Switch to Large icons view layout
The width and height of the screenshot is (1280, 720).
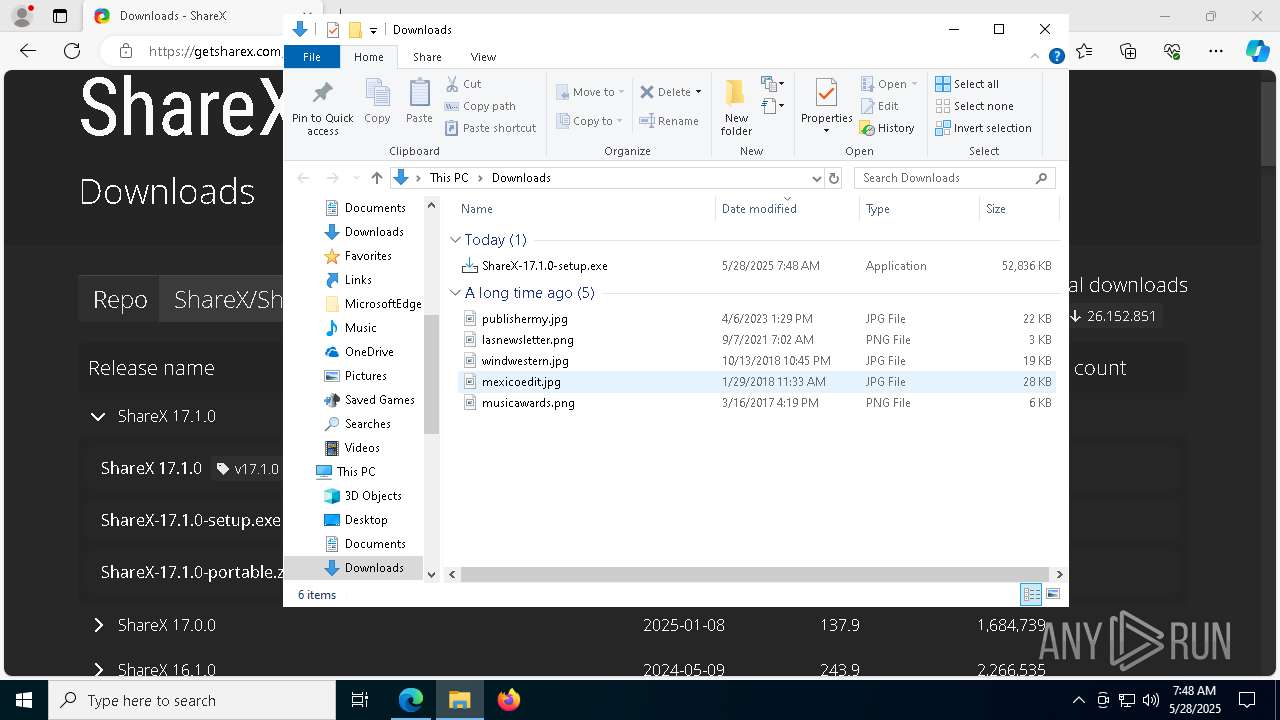[x=1052, y=594]
